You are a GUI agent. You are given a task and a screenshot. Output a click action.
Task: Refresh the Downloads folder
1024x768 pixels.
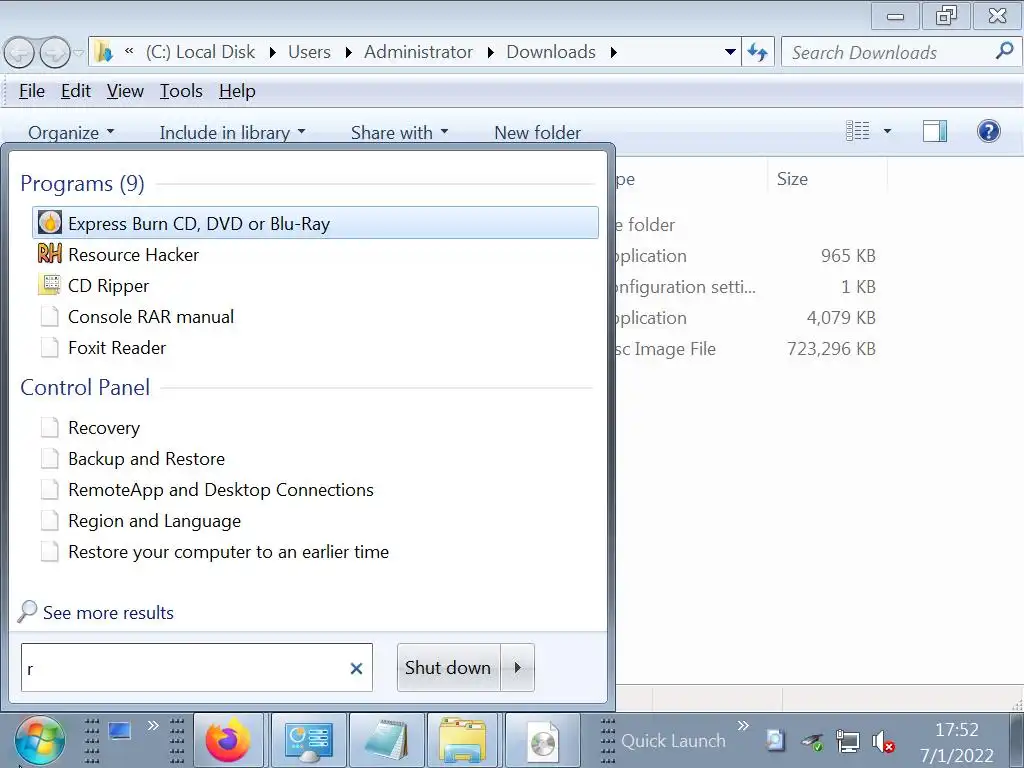pyautogui.click(x=758, y=52)
